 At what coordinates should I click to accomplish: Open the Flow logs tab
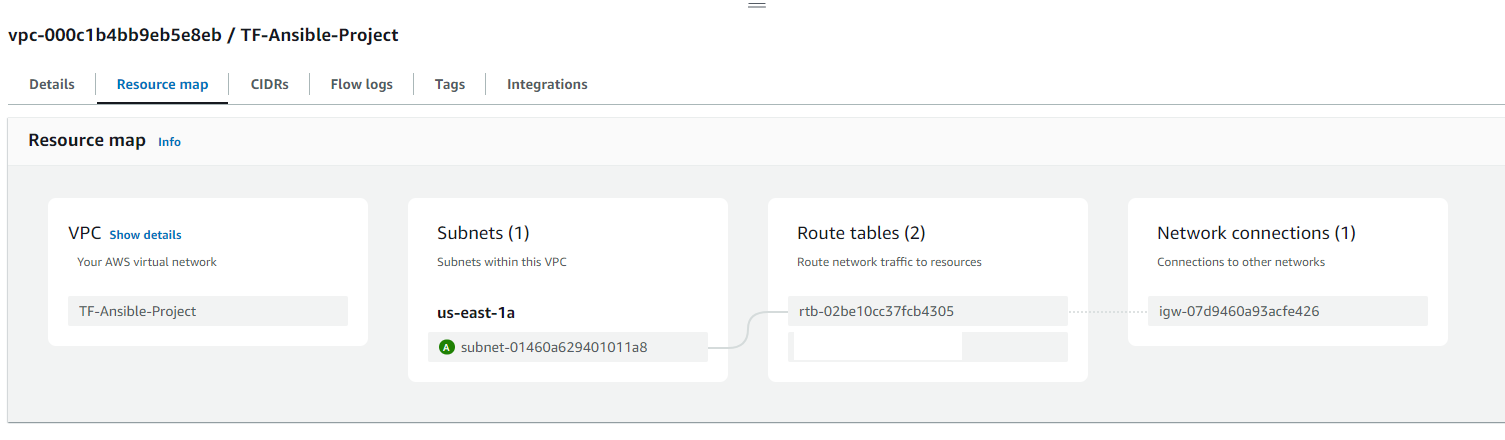(361, 84)
